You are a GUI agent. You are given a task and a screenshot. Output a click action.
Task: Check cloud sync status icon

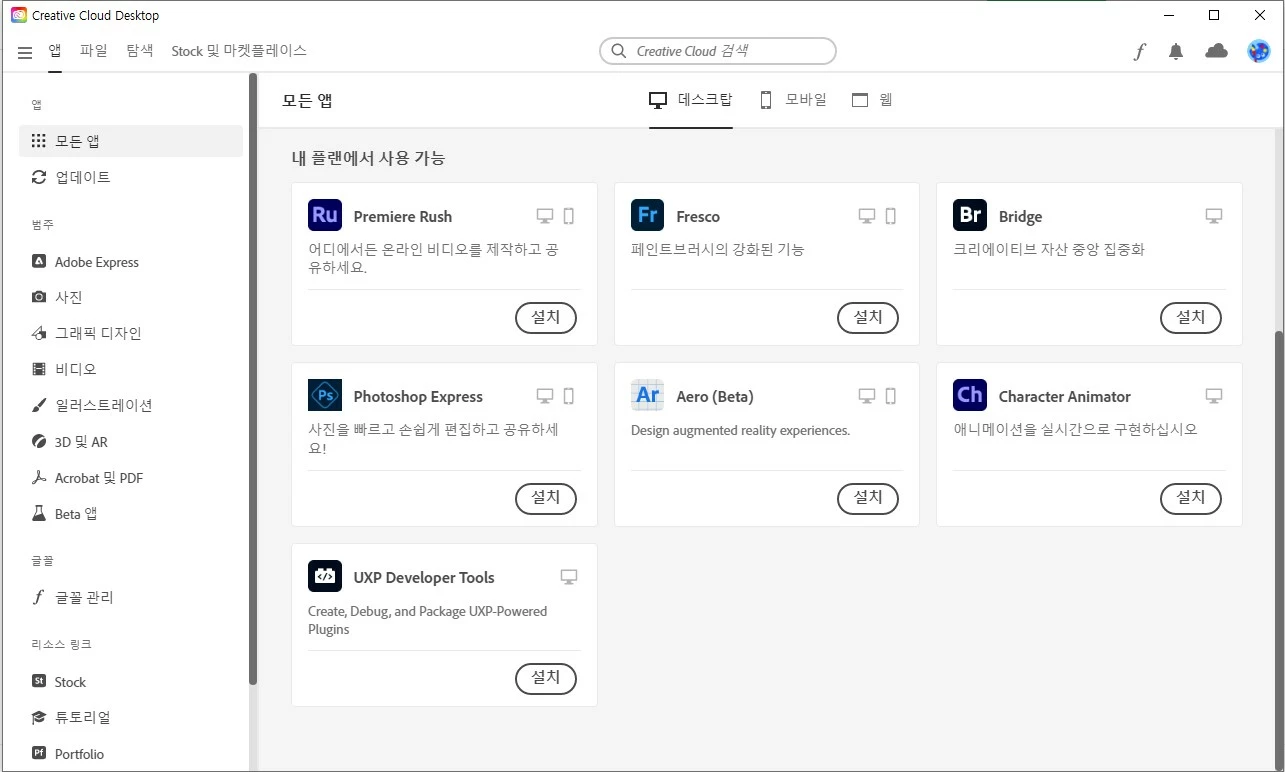pyautogui.click(x=1216, y=51)
